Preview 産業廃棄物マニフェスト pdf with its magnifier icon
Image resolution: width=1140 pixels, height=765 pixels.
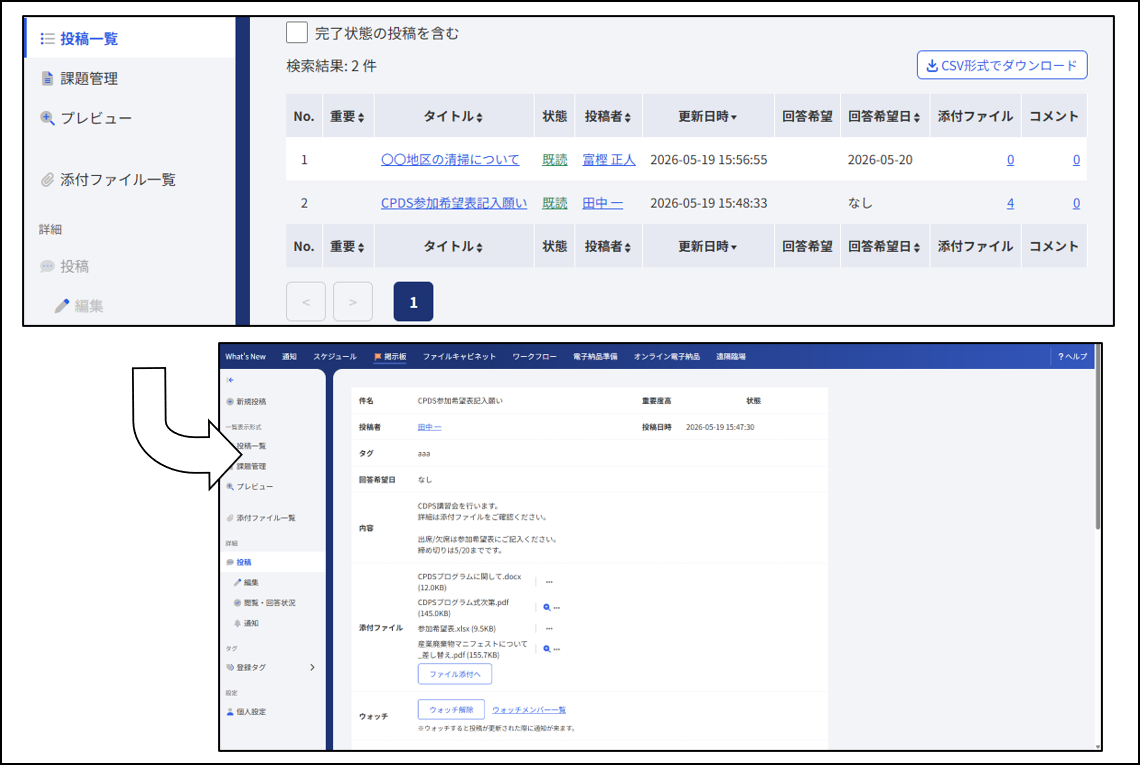[547, 649]
